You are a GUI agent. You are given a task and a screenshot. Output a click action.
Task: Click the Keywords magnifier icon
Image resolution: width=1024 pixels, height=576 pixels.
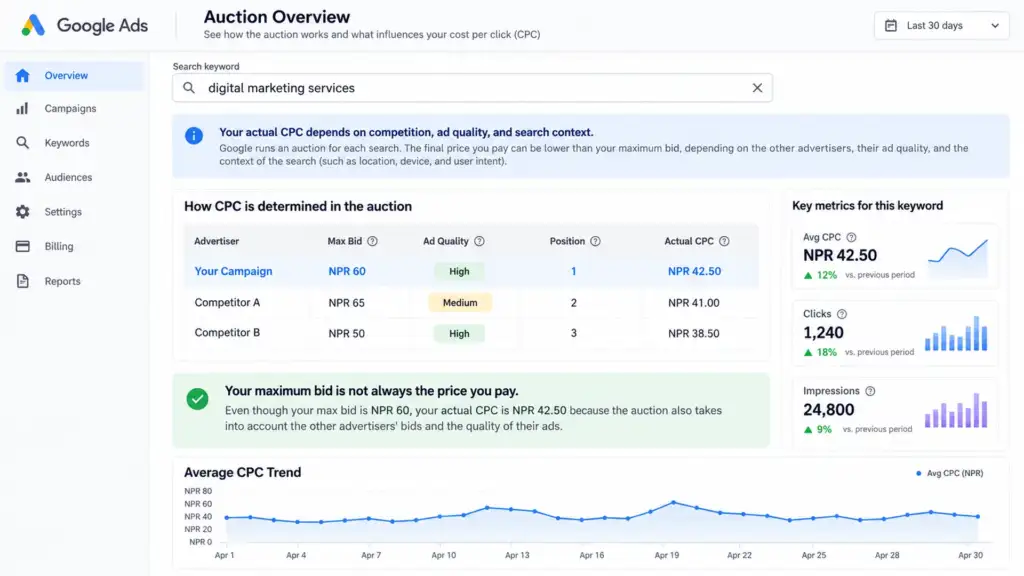pos(23,142)
